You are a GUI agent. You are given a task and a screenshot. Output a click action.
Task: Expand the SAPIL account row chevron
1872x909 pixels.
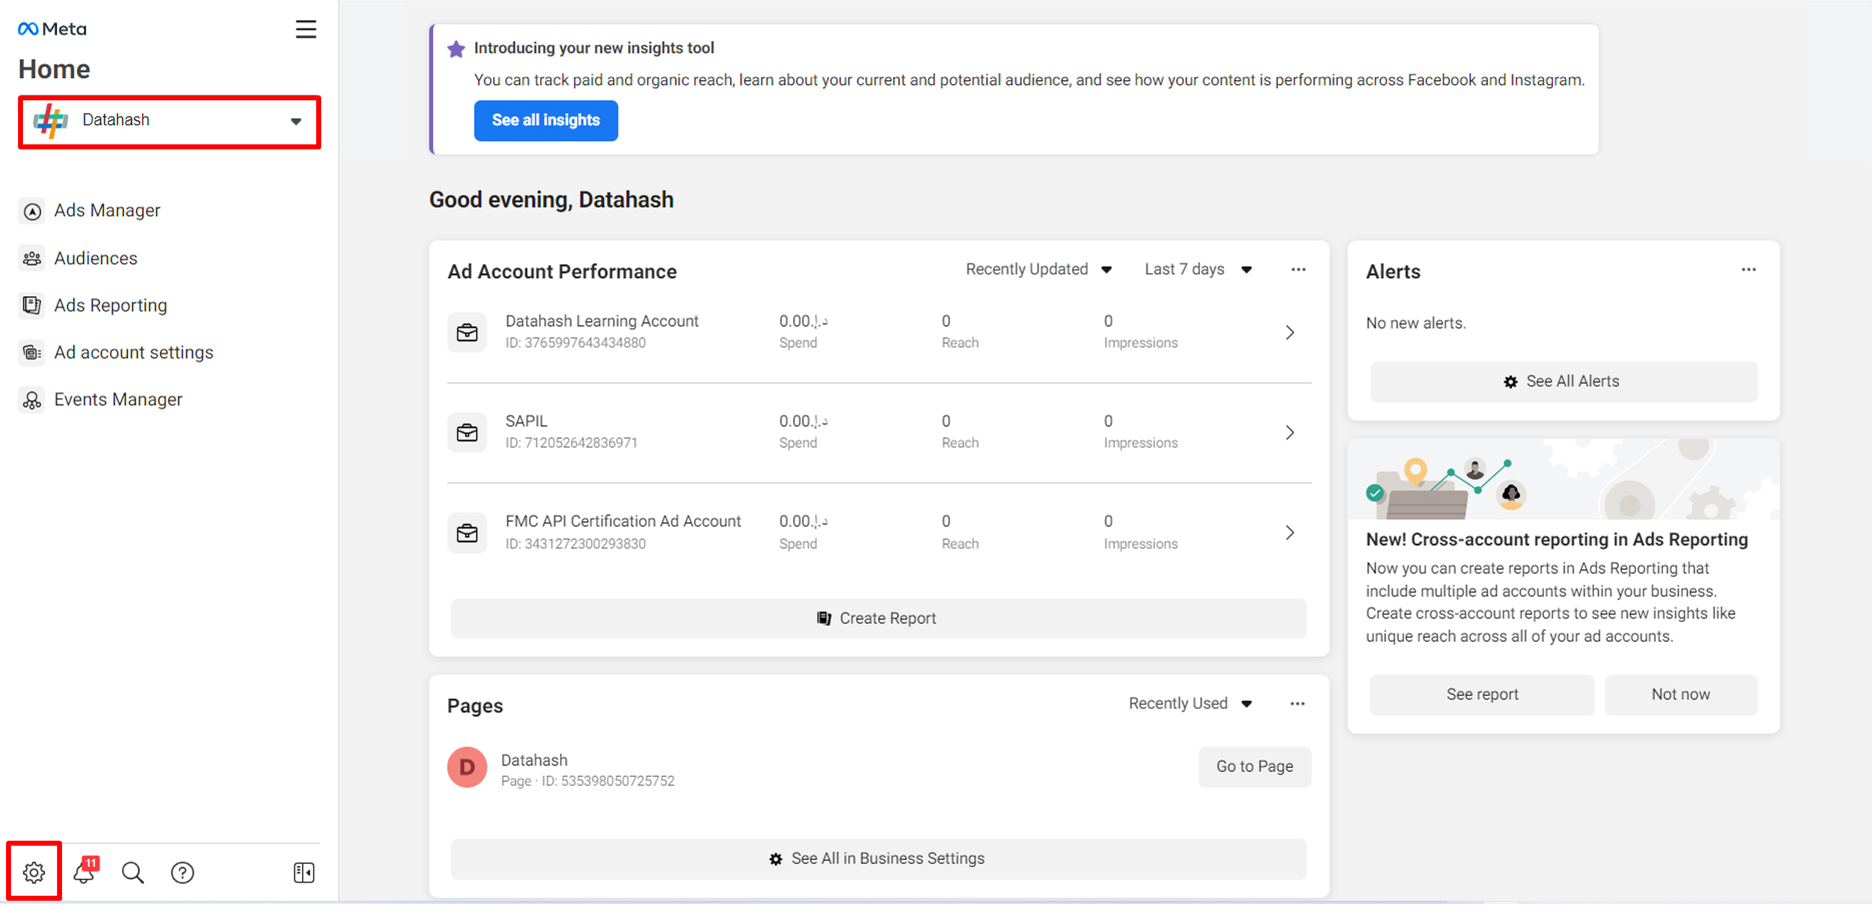tap(1290, 432)
